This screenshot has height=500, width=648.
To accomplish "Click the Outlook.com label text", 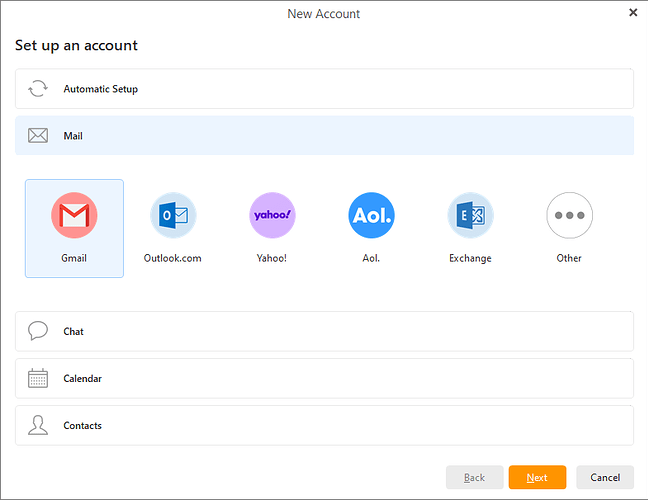I will coord(173,258).
